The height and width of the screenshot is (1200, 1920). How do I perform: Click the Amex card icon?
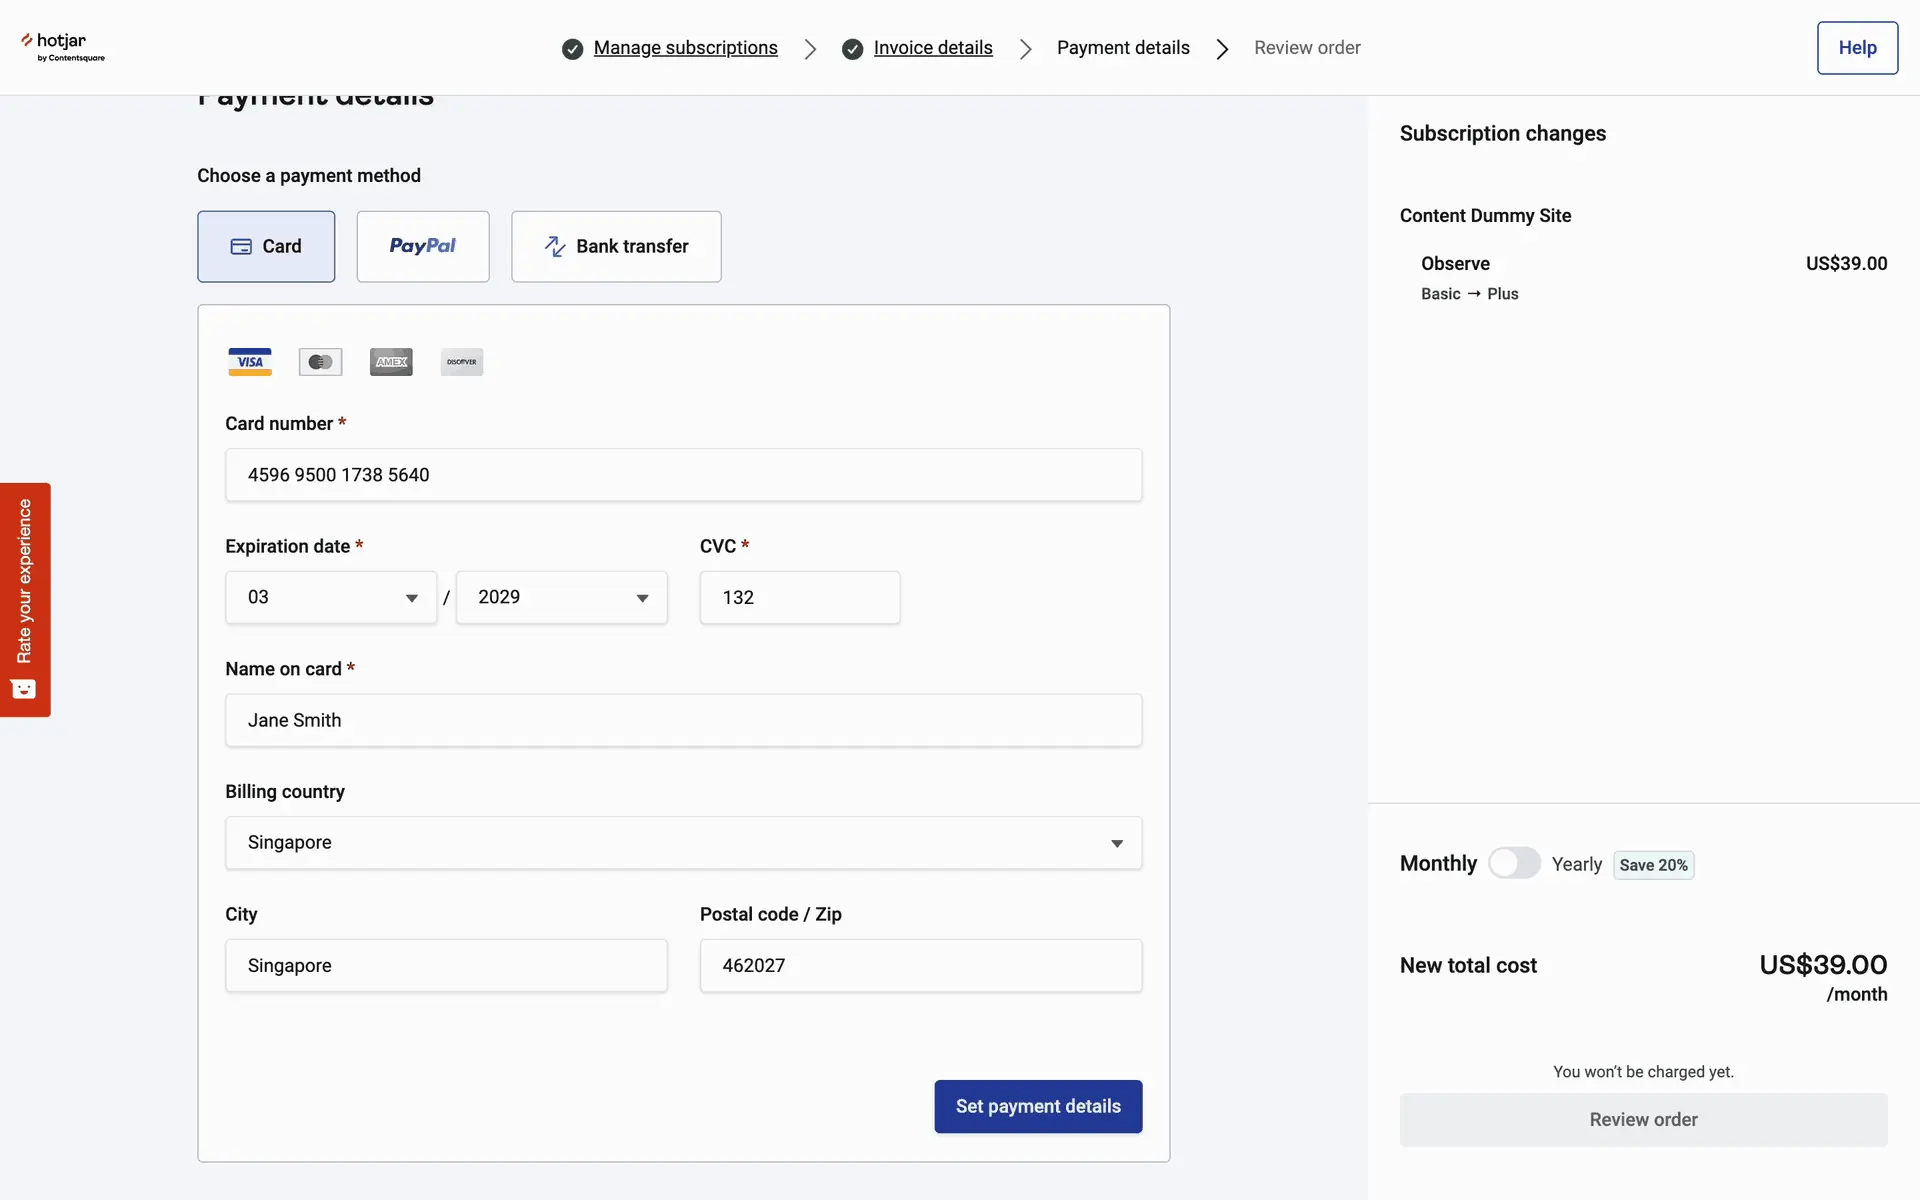click(391, 362)
